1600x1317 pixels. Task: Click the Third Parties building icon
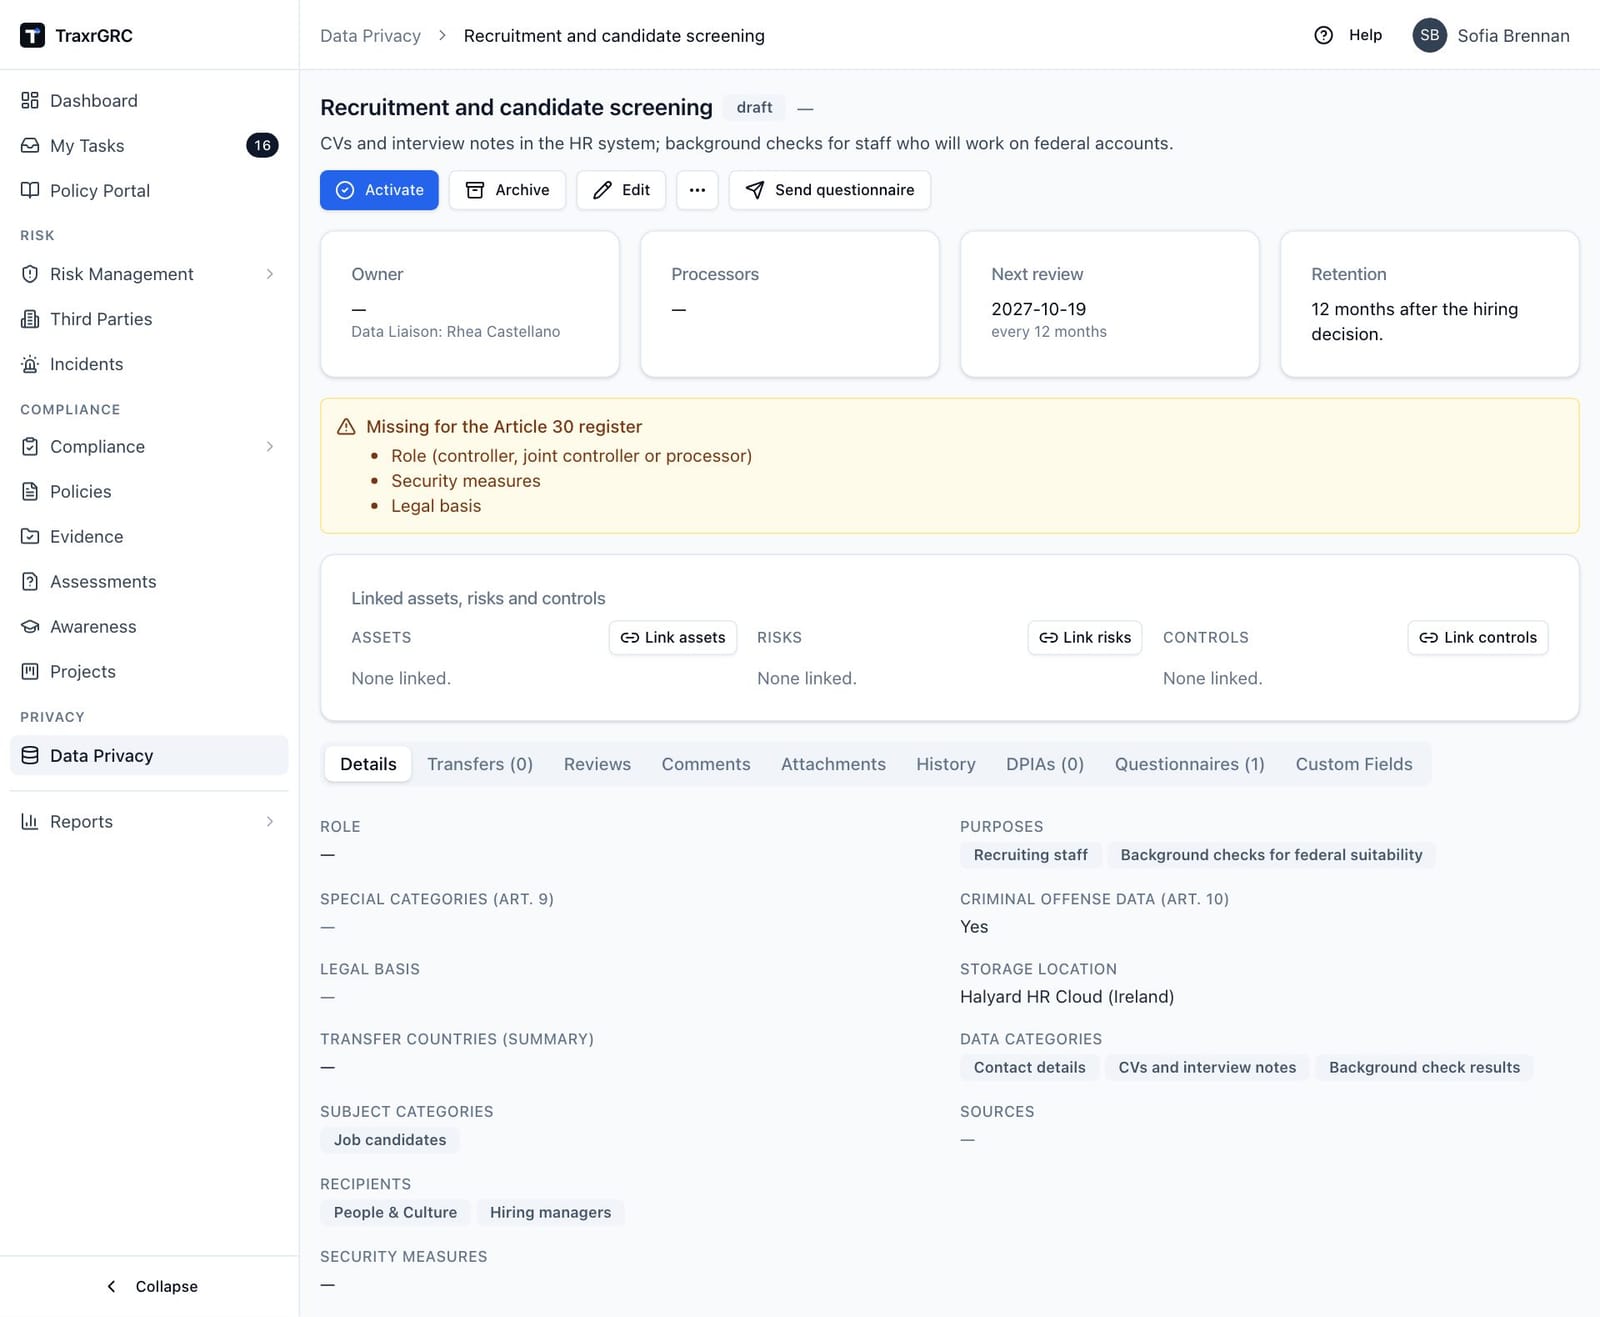tap(30, 319)
